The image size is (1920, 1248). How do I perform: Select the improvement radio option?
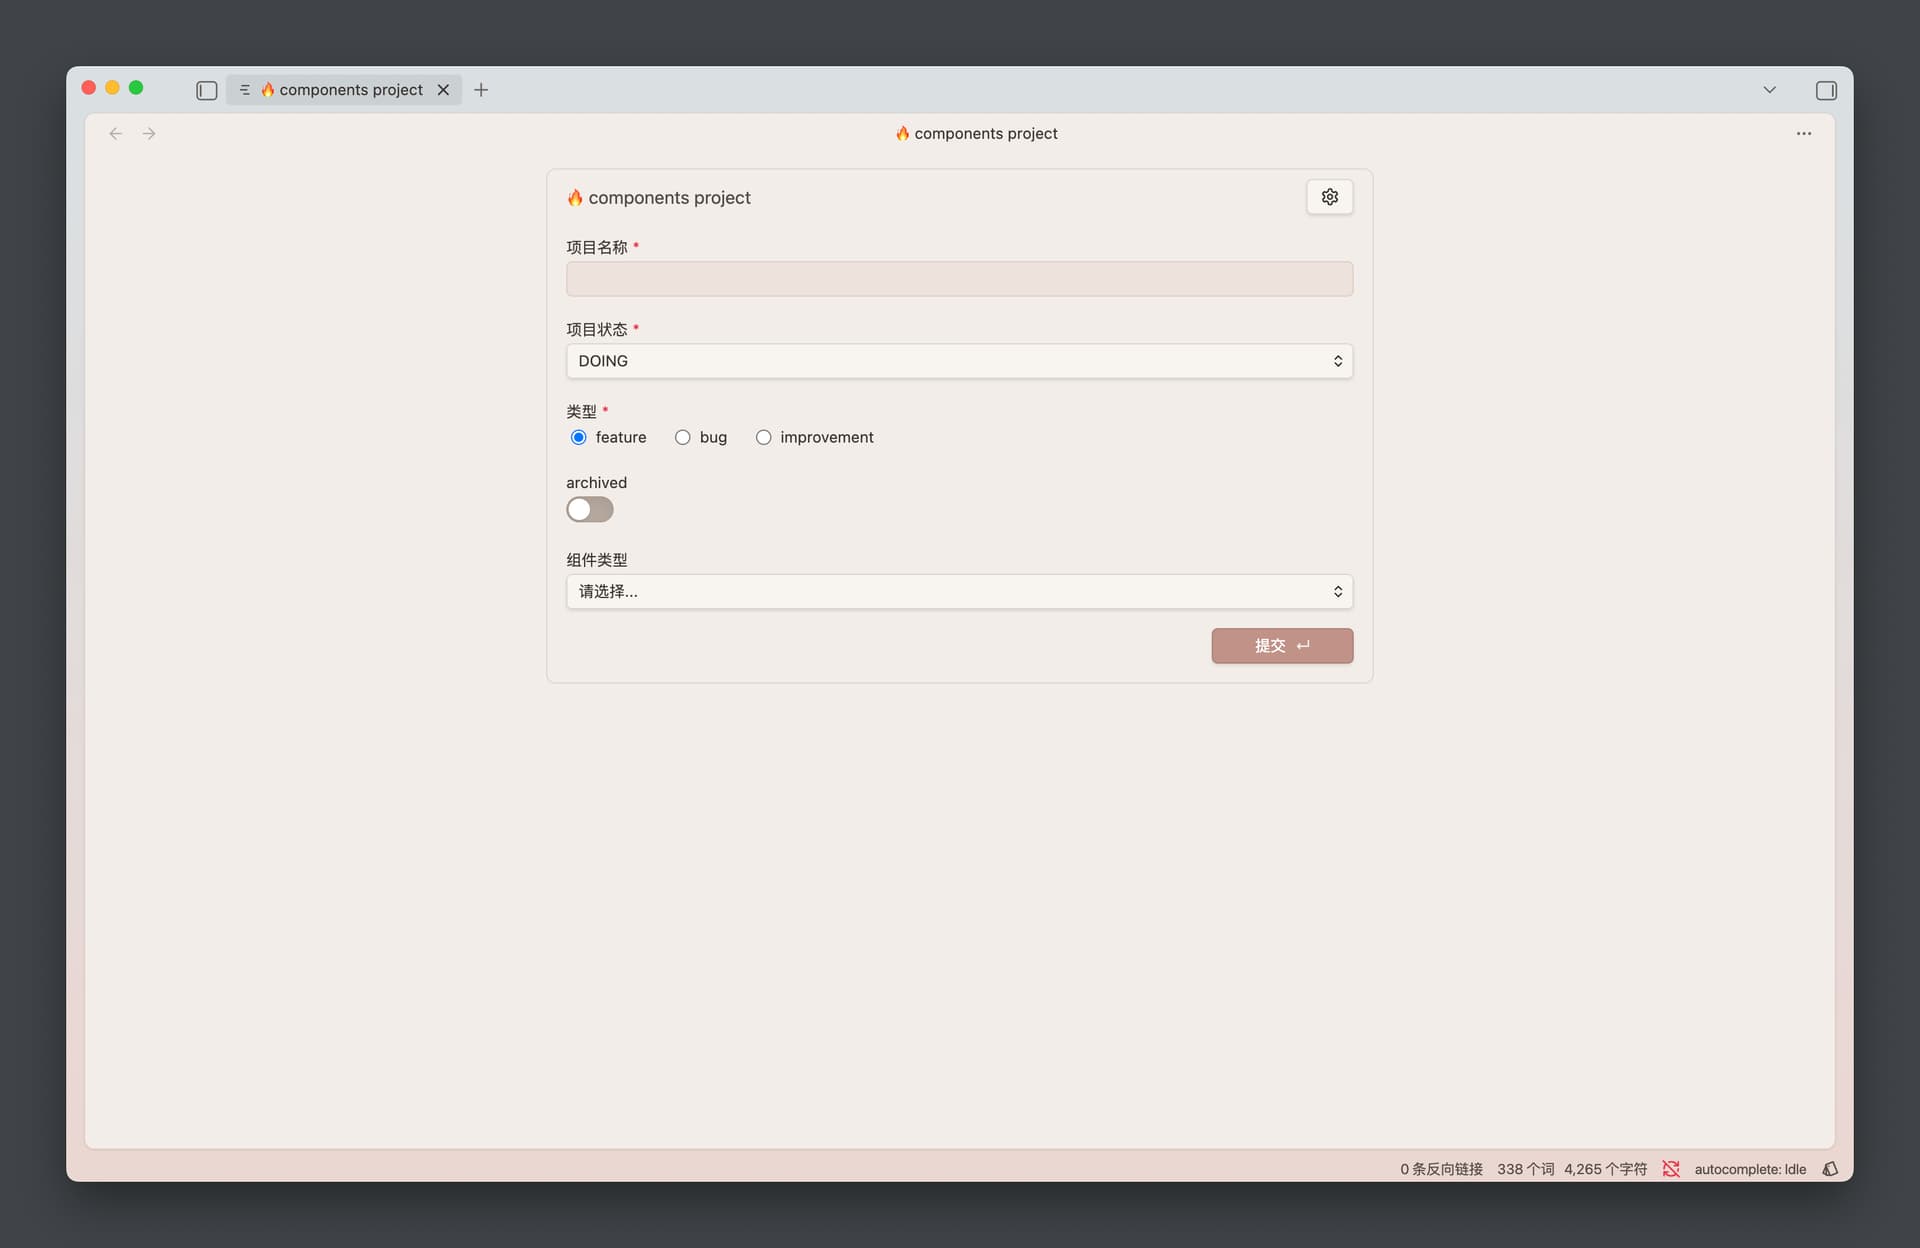pyautogui.click(x=763, y=437)
